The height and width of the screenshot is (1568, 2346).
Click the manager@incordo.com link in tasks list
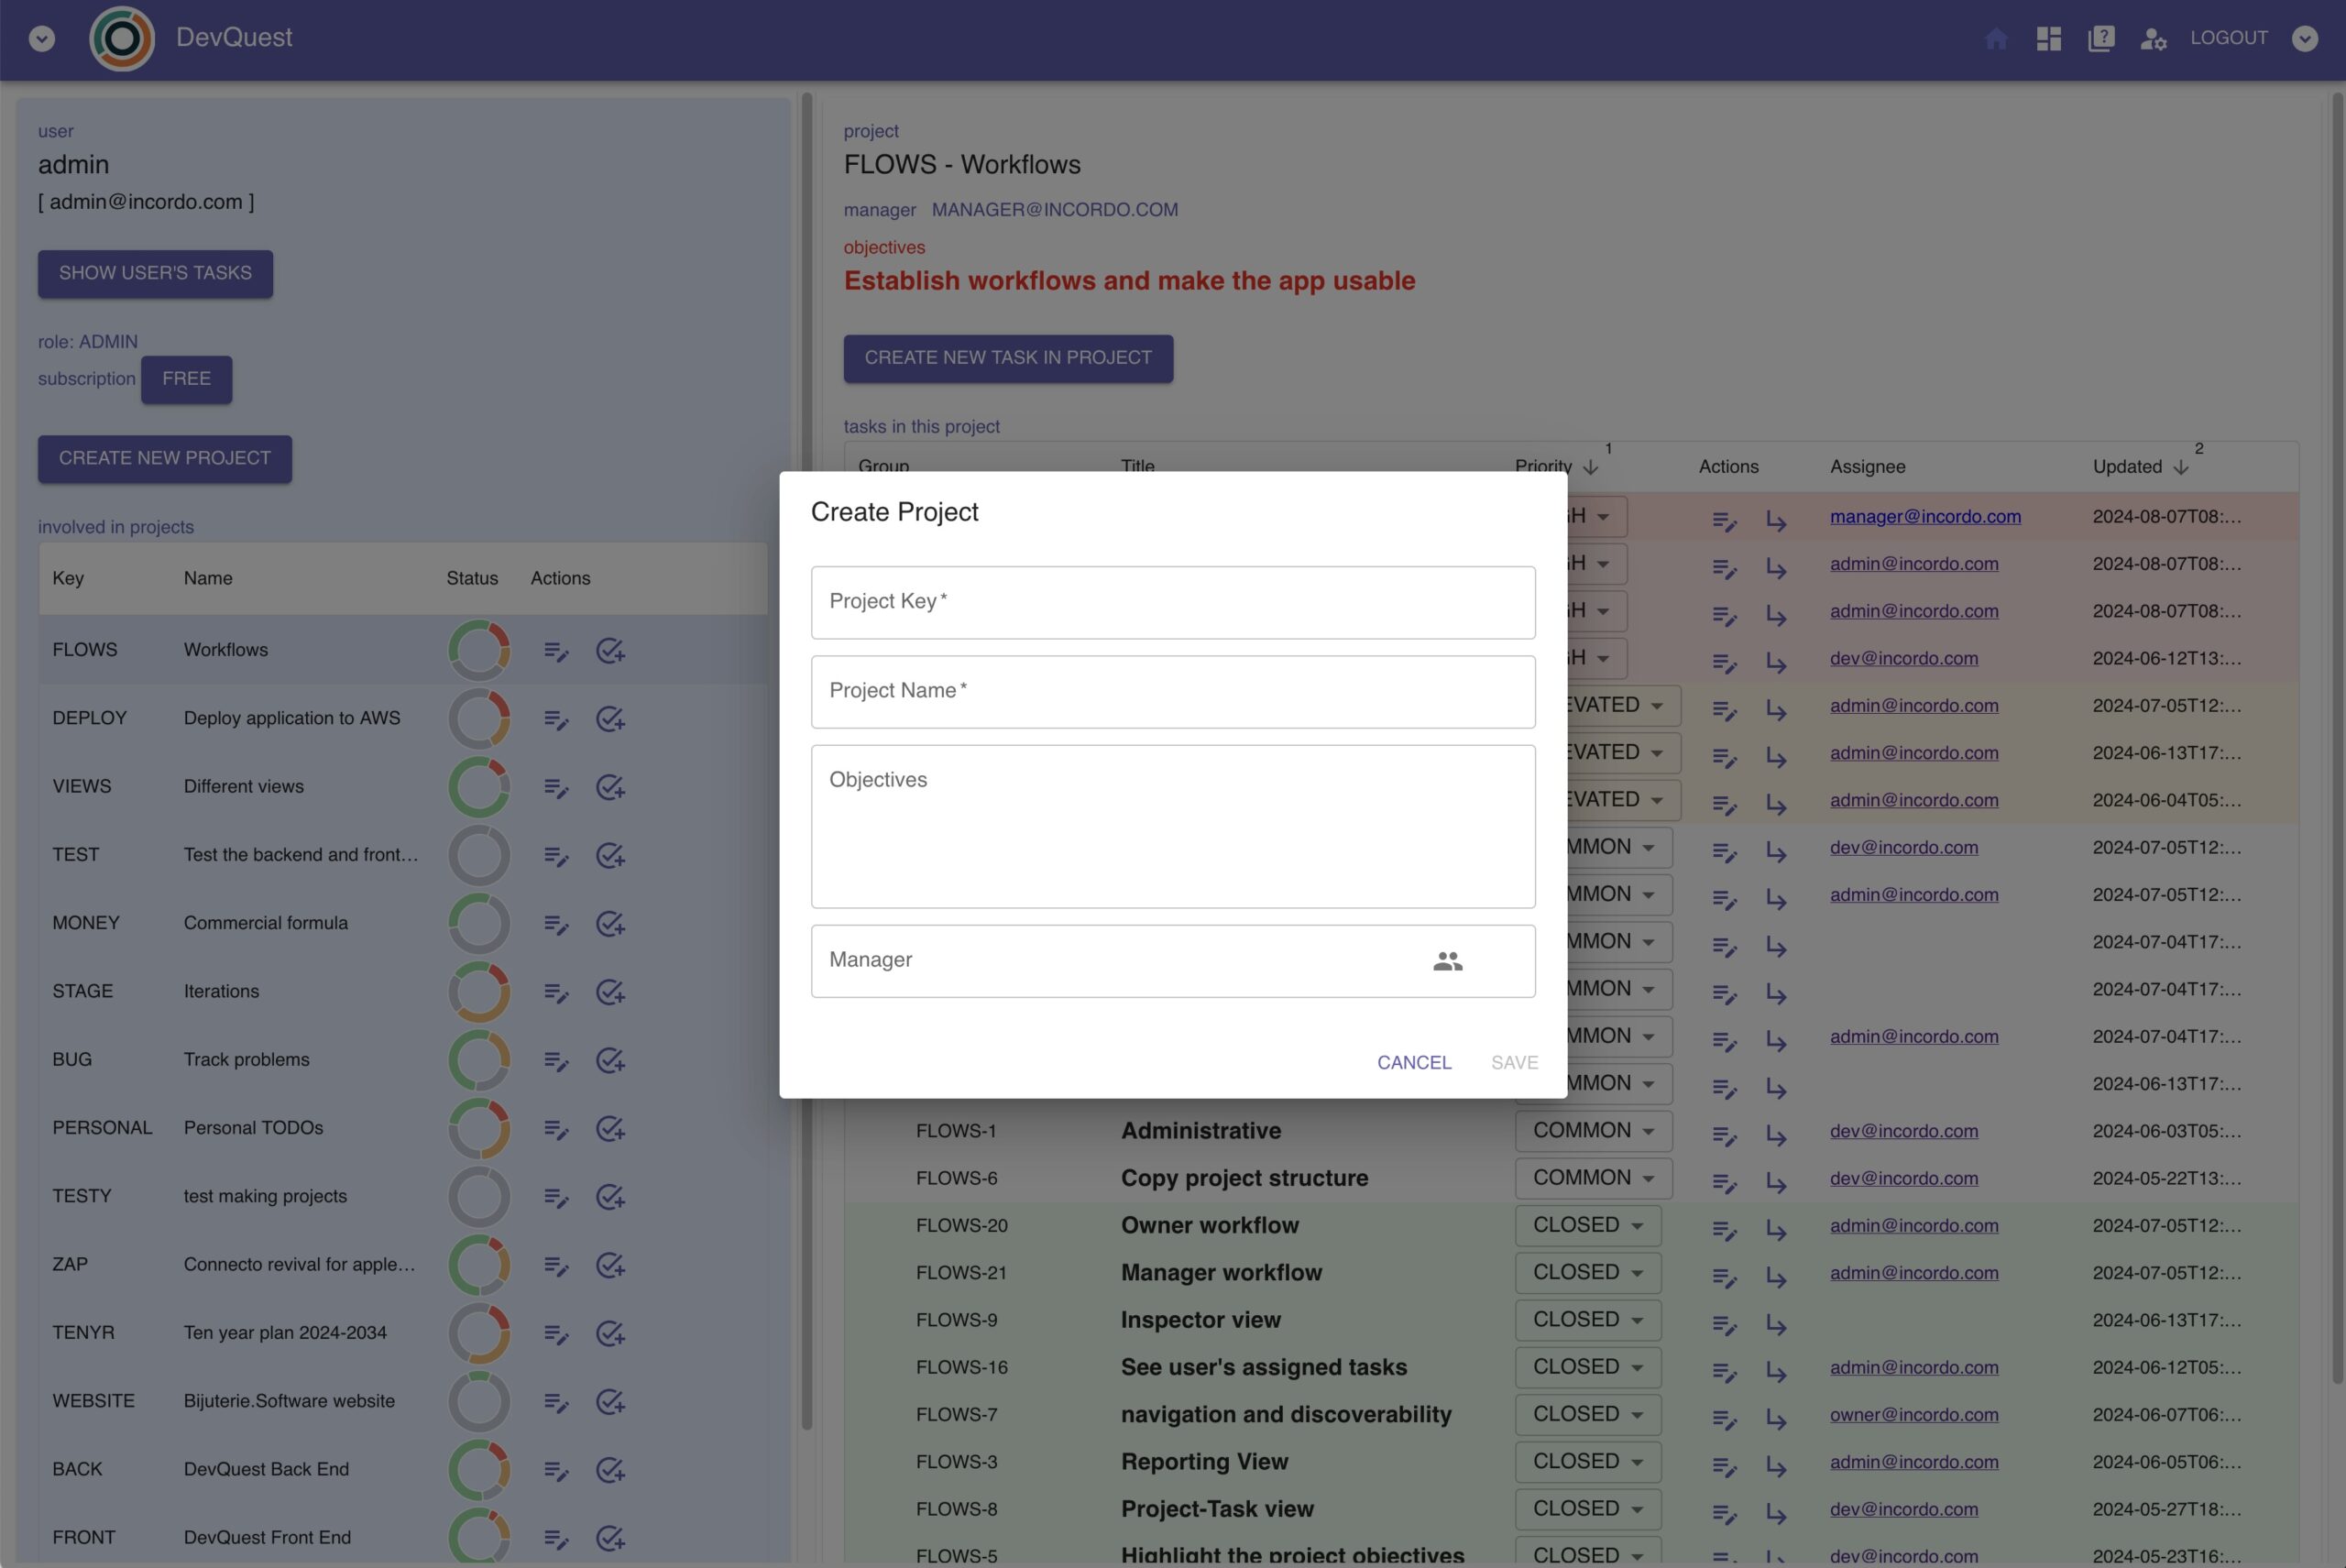point(1924,518)
